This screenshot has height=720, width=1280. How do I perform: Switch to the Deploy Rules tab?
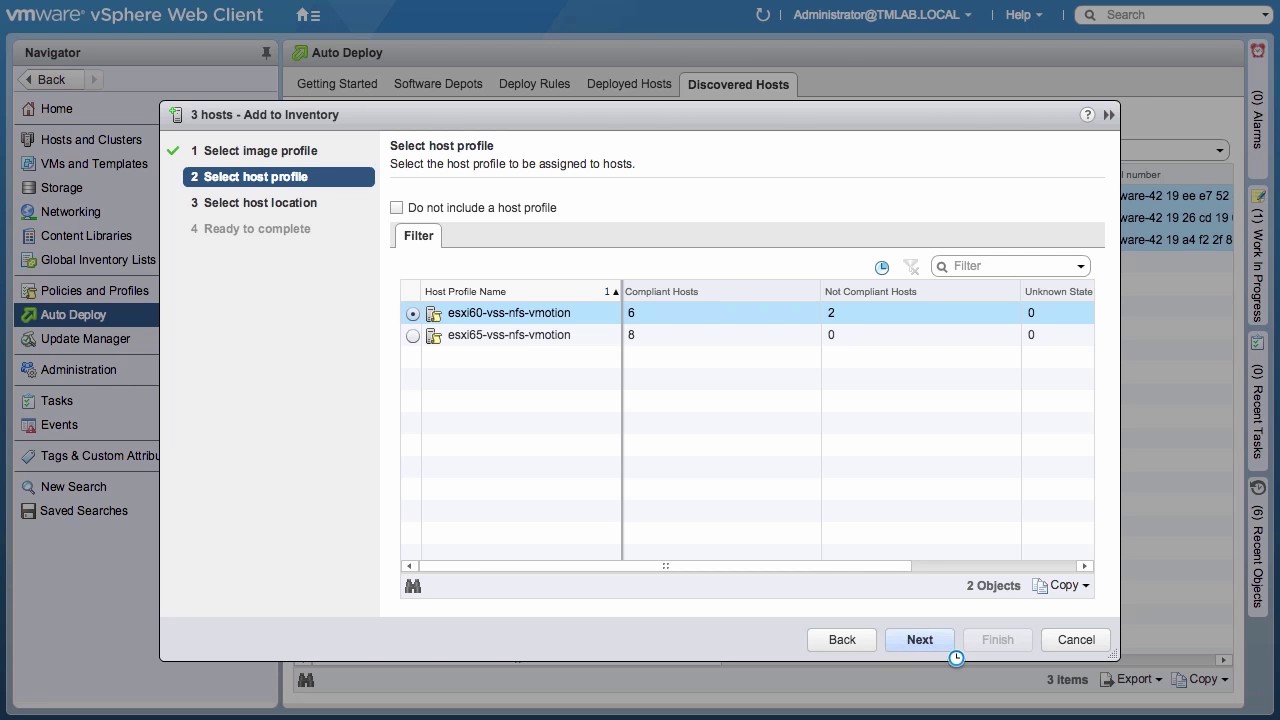click(x=534, y=84)
